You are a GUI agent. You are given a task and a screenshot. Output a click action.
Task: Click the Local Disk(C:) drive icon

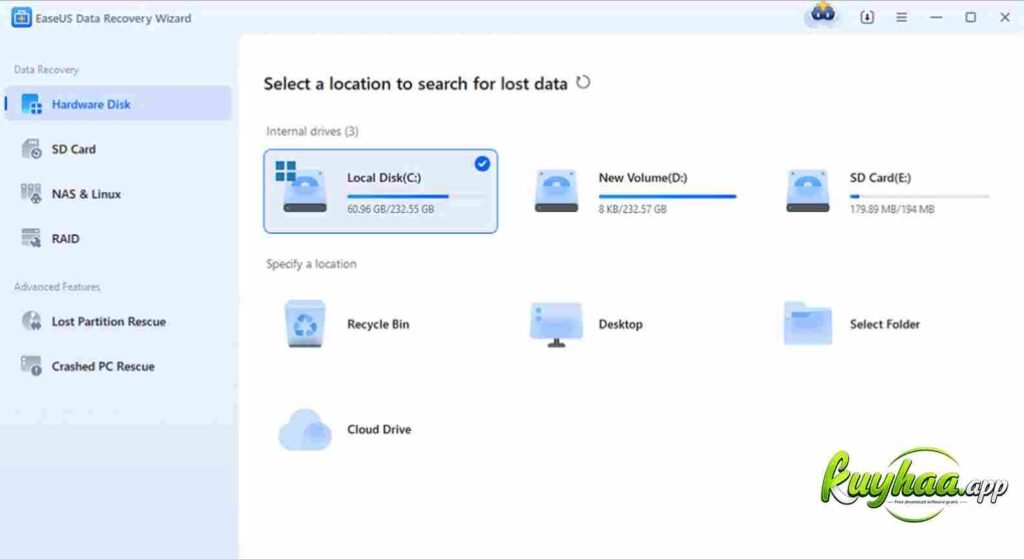301,187
